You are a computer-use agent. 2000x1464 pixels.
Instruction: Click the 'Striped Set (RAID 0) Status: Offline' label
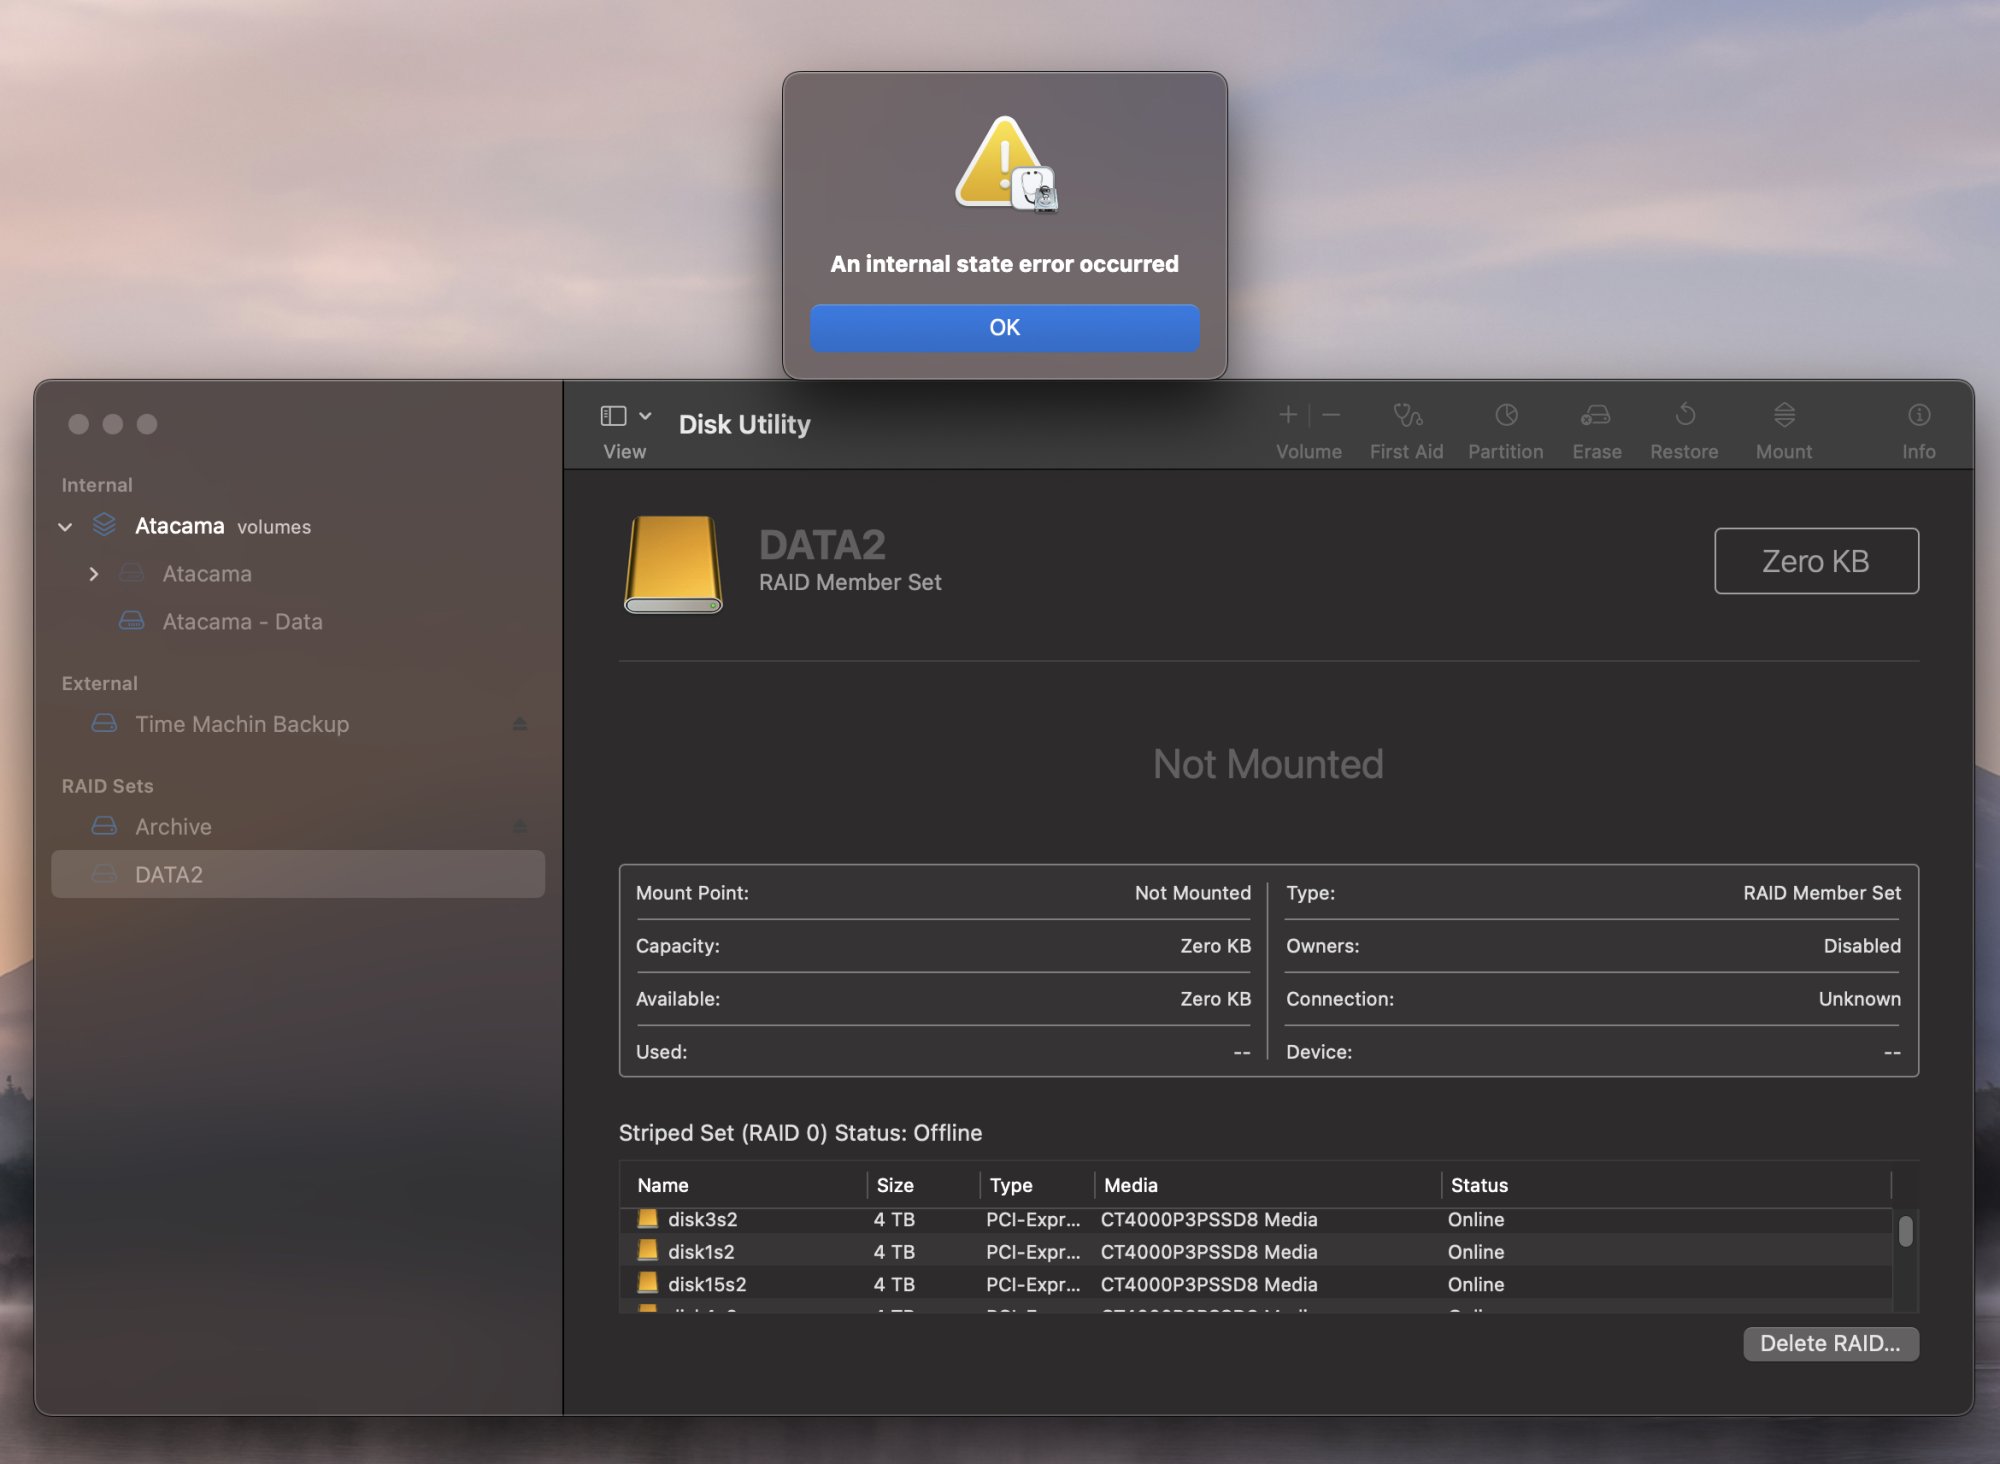[x=800, y=1133]
